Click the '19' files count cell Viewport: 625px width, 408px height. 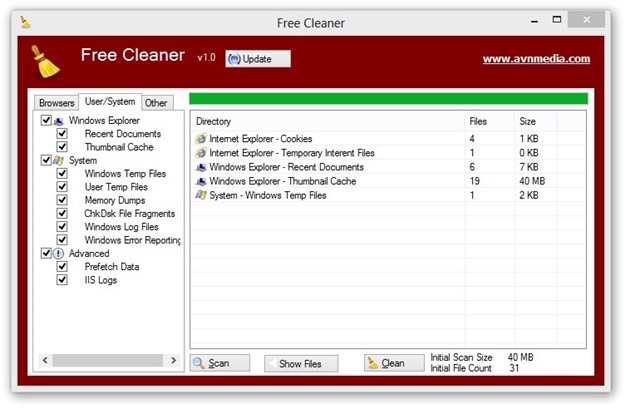coord(474,181)
